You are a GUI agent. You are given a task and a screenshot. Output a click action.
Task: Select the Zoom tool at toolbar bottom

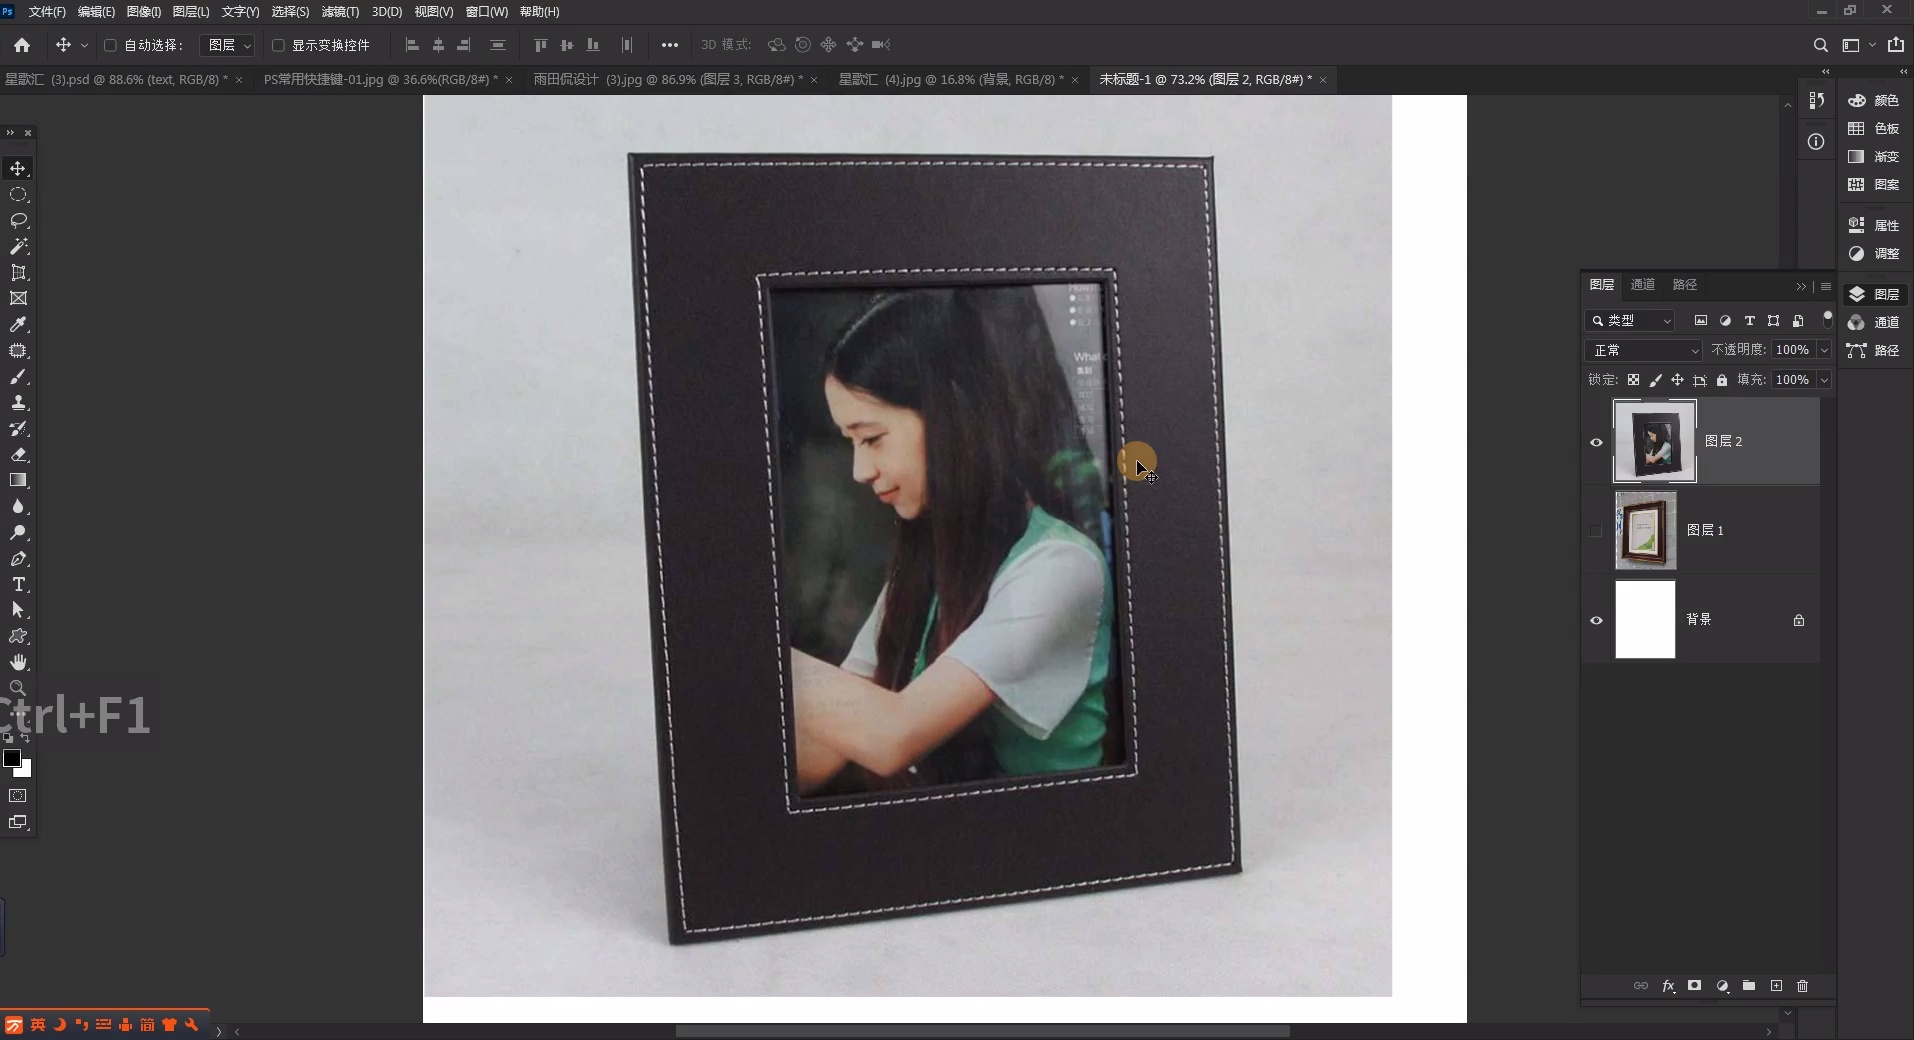(x=18, y=688)
